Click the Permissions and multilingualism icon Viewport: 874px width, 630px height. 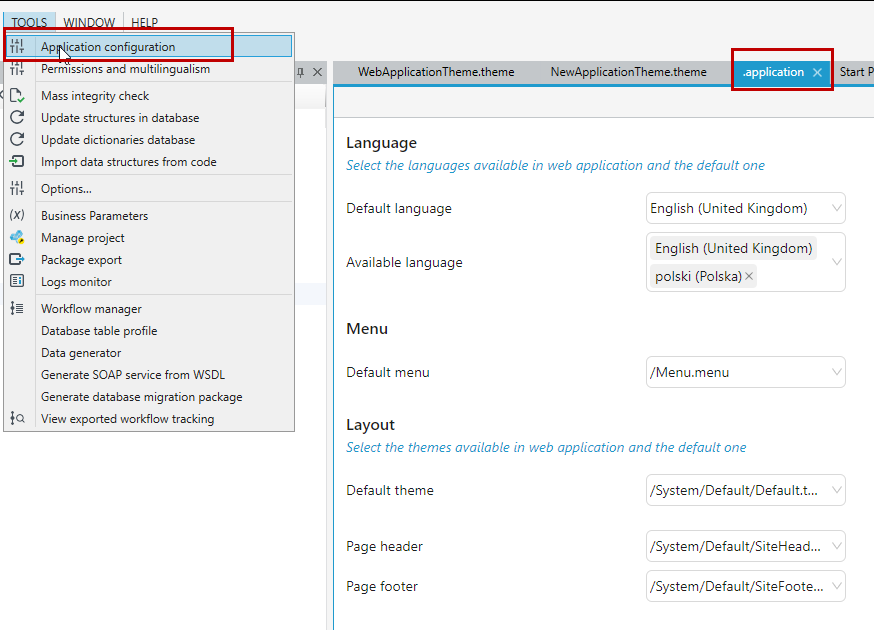(x=17, y=69)
